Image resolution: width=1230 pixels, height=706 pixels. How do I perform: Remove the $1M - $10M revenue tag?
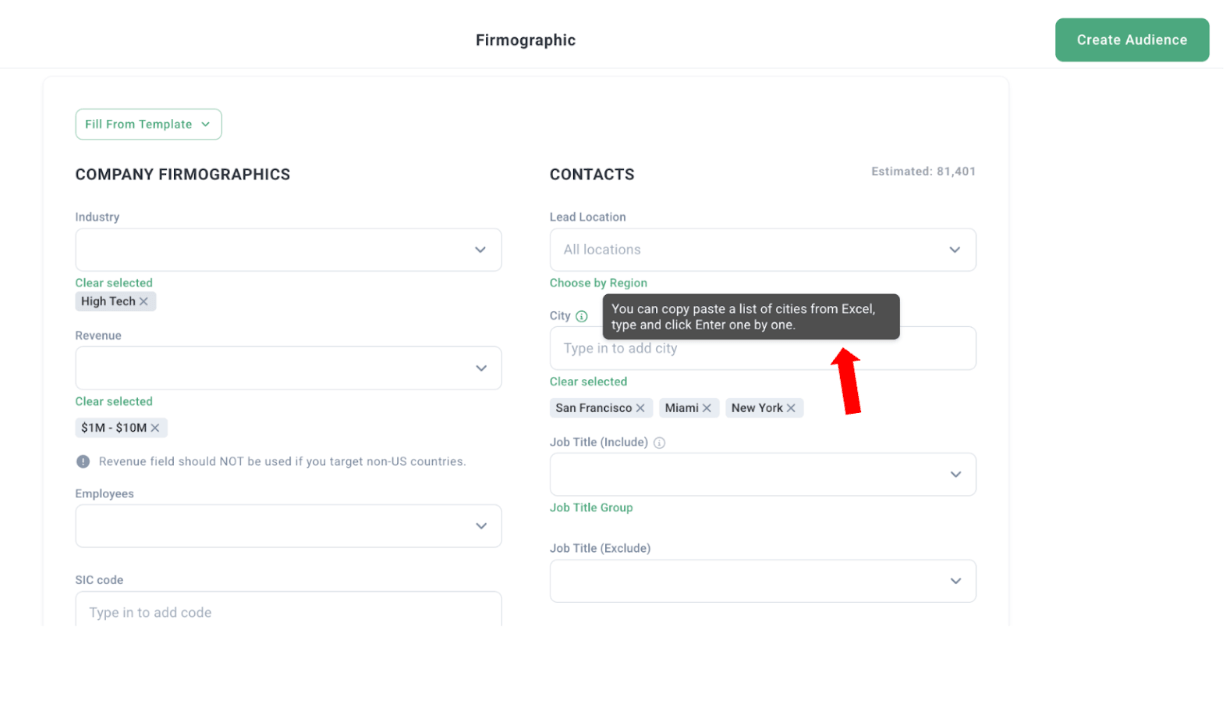coord(155,428)
